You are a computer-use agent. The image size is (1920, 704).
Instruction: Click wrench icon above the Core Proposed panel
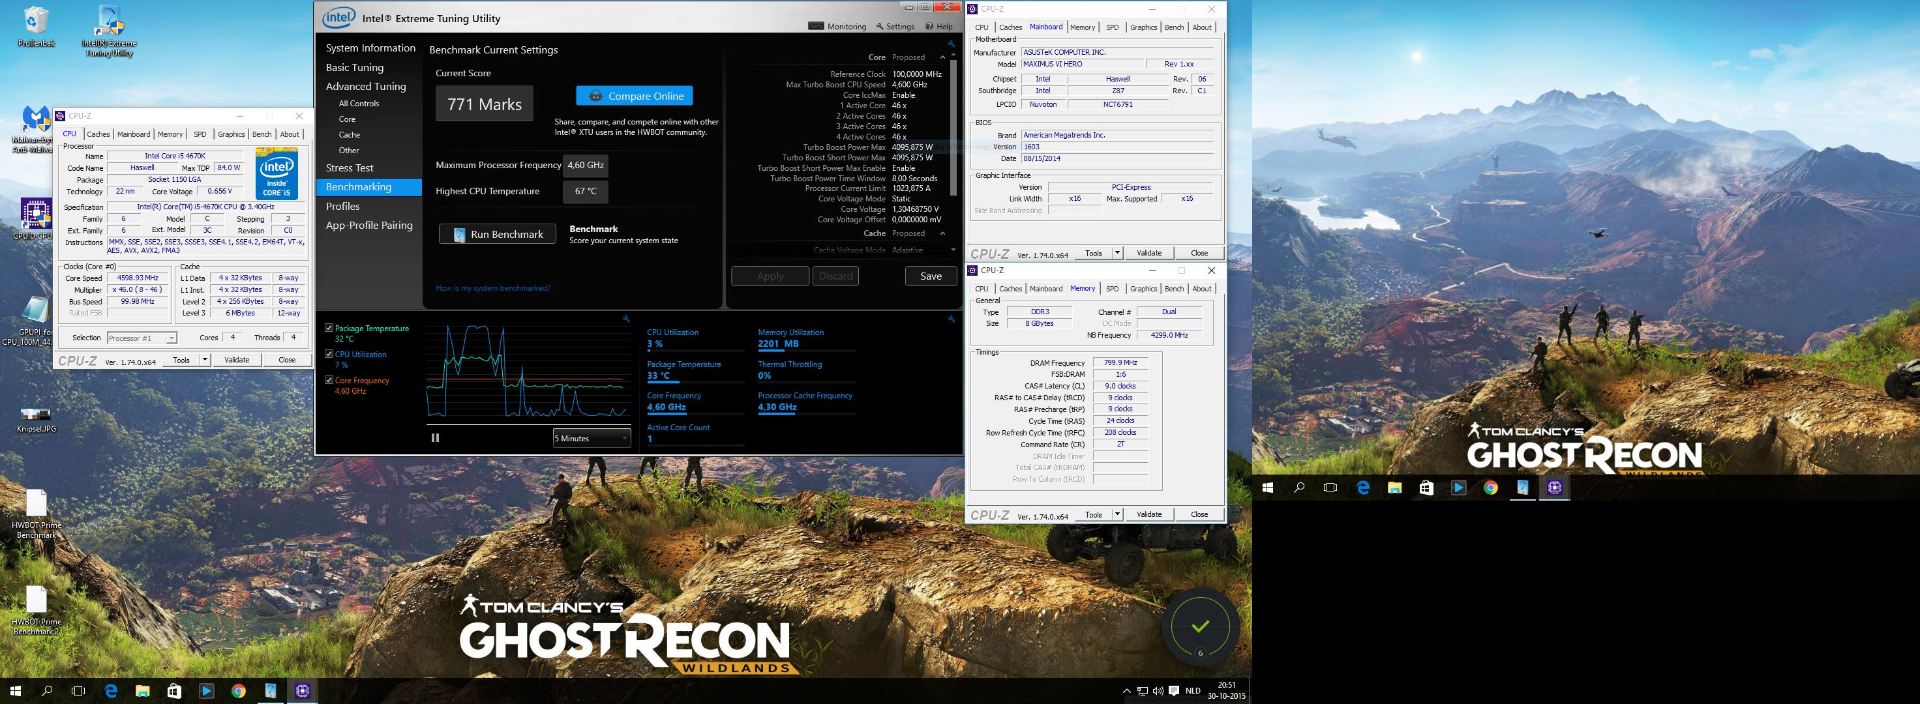pyautogui.click(x=951, y=44)
